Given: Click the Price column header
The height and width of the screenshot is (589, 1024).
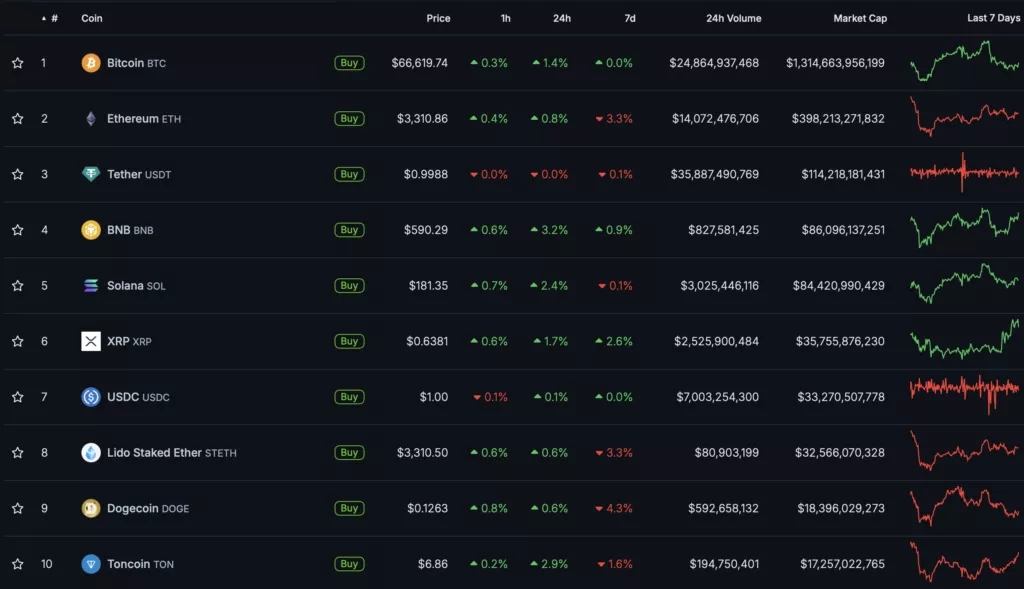Looking at the screenshot, I should tap(438, 18).
